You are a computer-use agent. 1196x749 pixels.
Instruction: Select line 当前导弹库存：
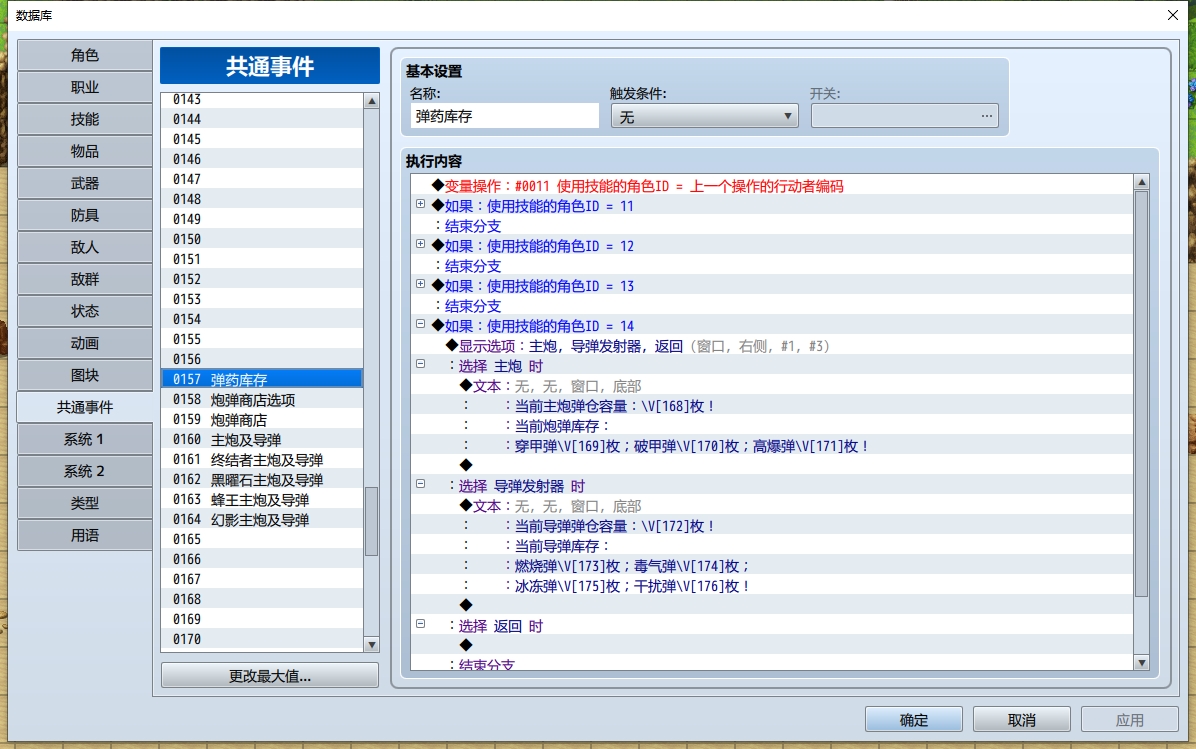[x=771, y=546]
